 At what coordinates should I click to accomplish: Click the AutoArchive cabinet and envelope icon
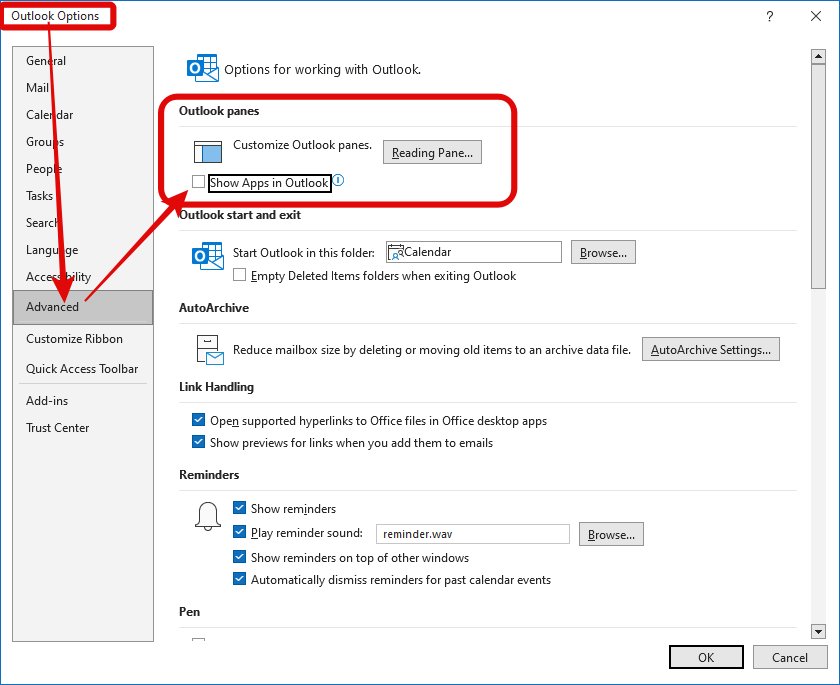point(209,350)
